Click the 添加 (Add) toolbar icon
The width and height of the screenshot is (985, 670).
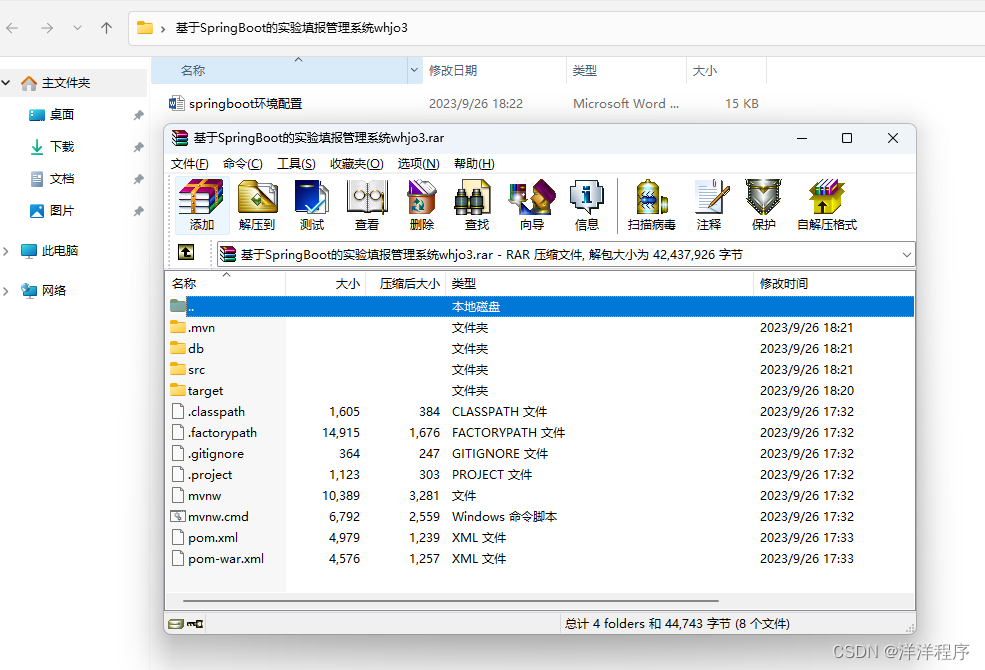[200, 204]
